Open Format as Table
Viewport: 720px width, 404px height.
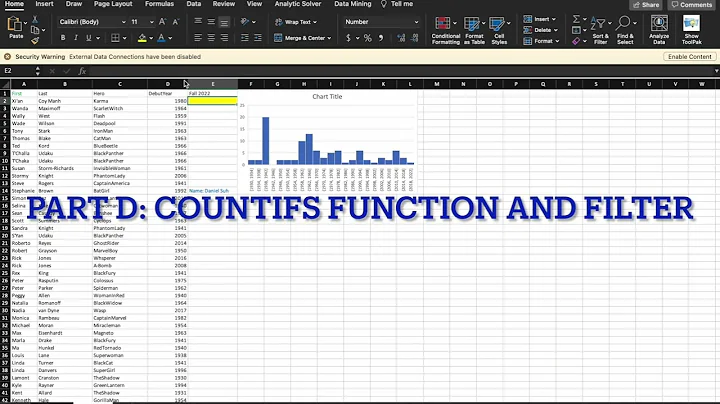point(474,30)
